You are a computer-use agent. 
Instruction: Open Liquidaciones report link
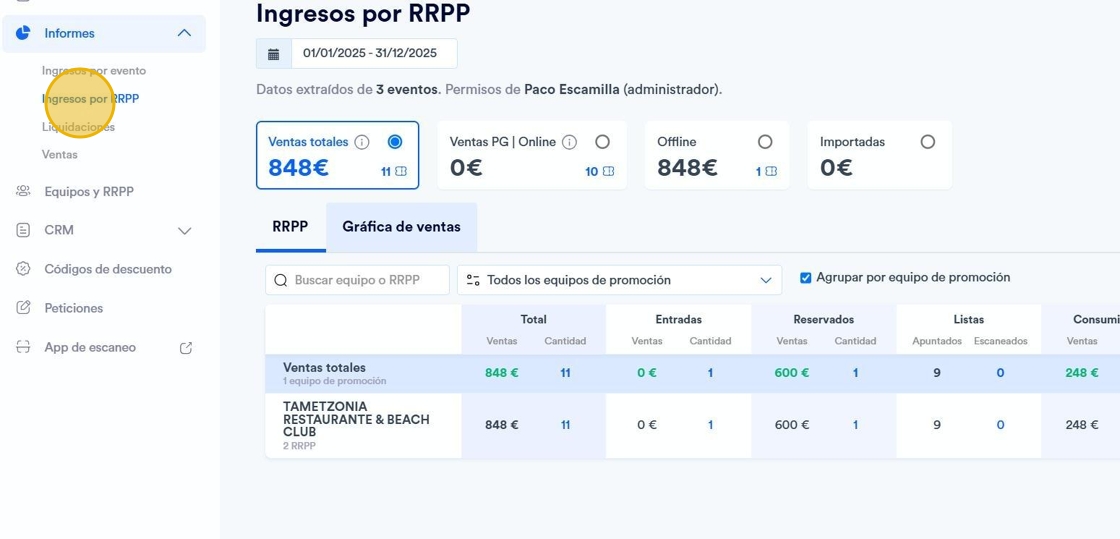(x=79, y=126)
